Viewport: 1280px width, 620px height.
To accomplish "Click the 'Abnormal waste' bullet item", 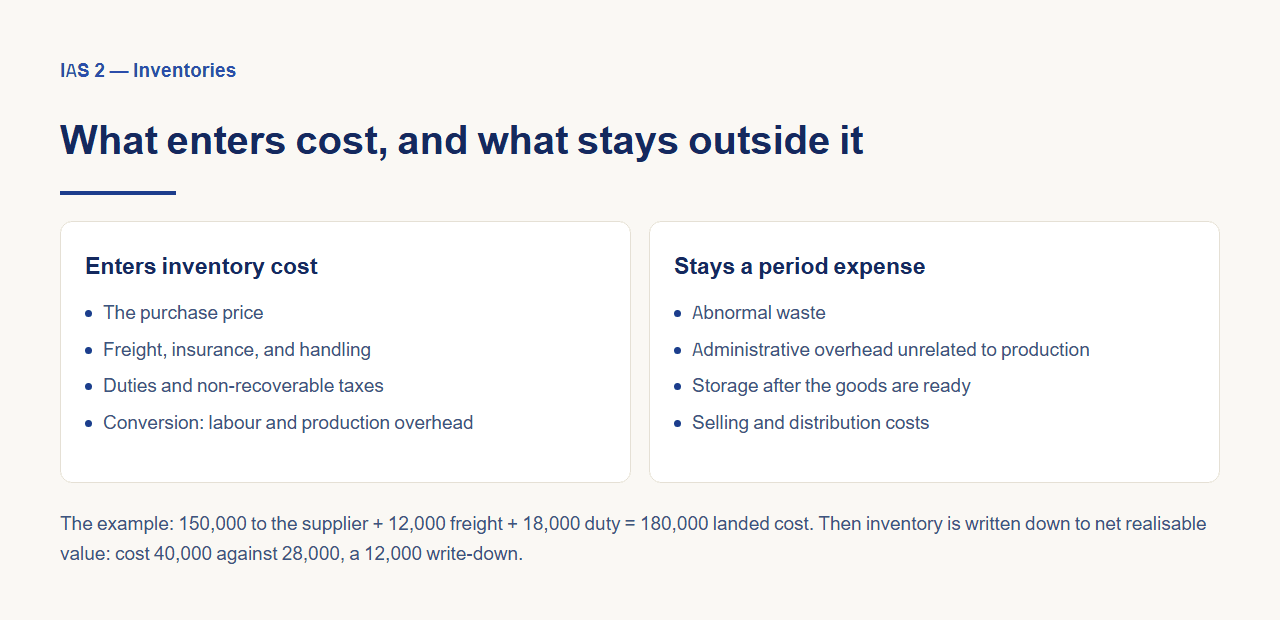I will [x=759, y=313].
